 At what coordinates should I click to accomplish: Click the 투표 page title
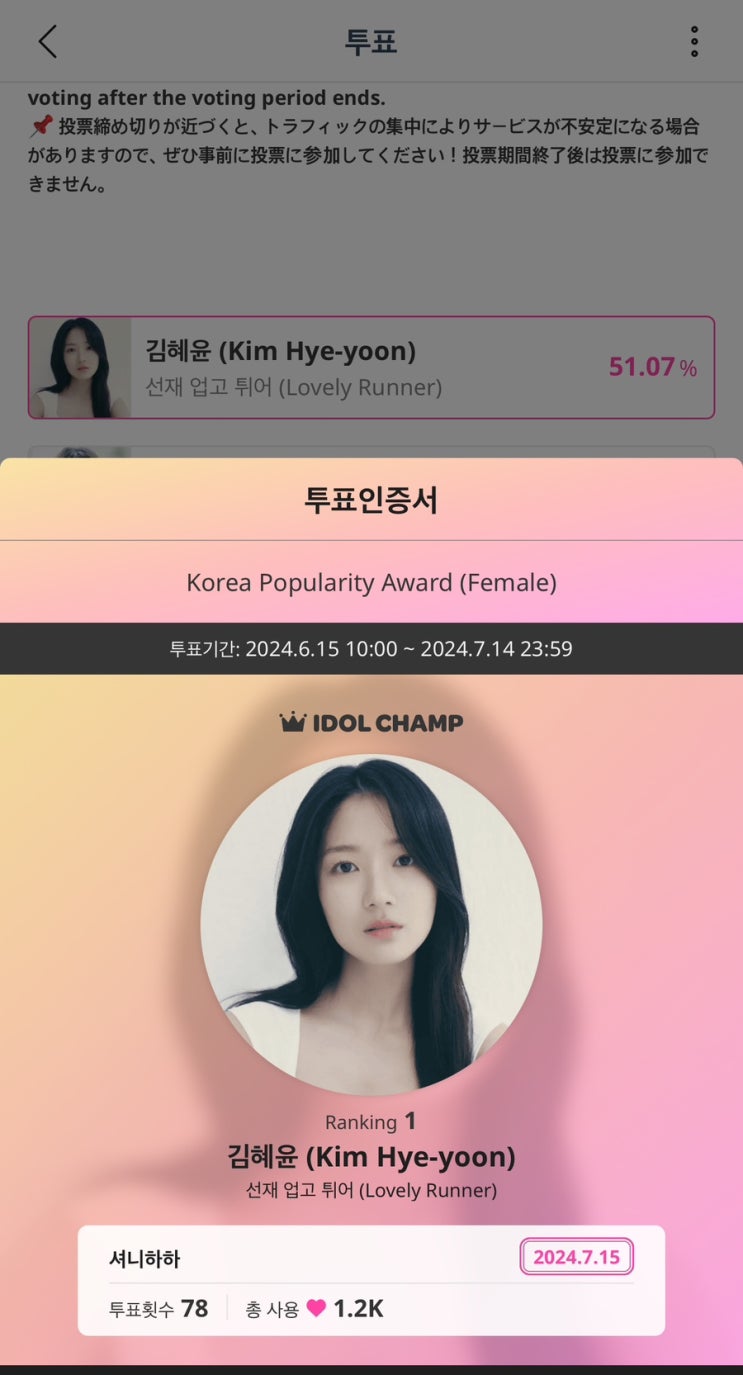371,42
